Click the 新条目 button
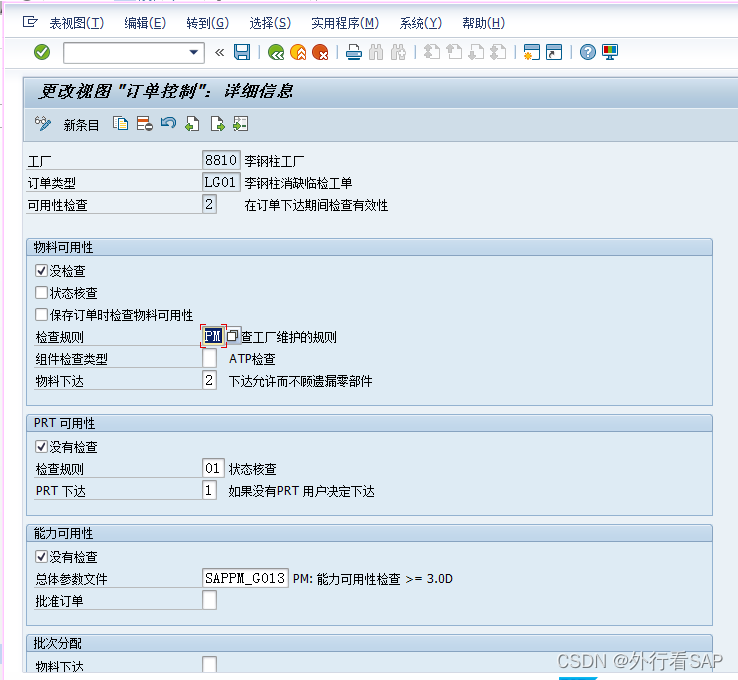The width and height of the screenshot is (738, 680). point(81,125)
